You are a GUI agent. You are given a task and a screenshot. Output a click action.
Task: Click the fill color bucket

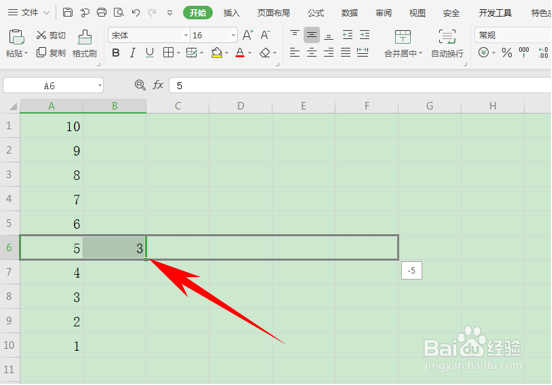(x=217, y=53)
